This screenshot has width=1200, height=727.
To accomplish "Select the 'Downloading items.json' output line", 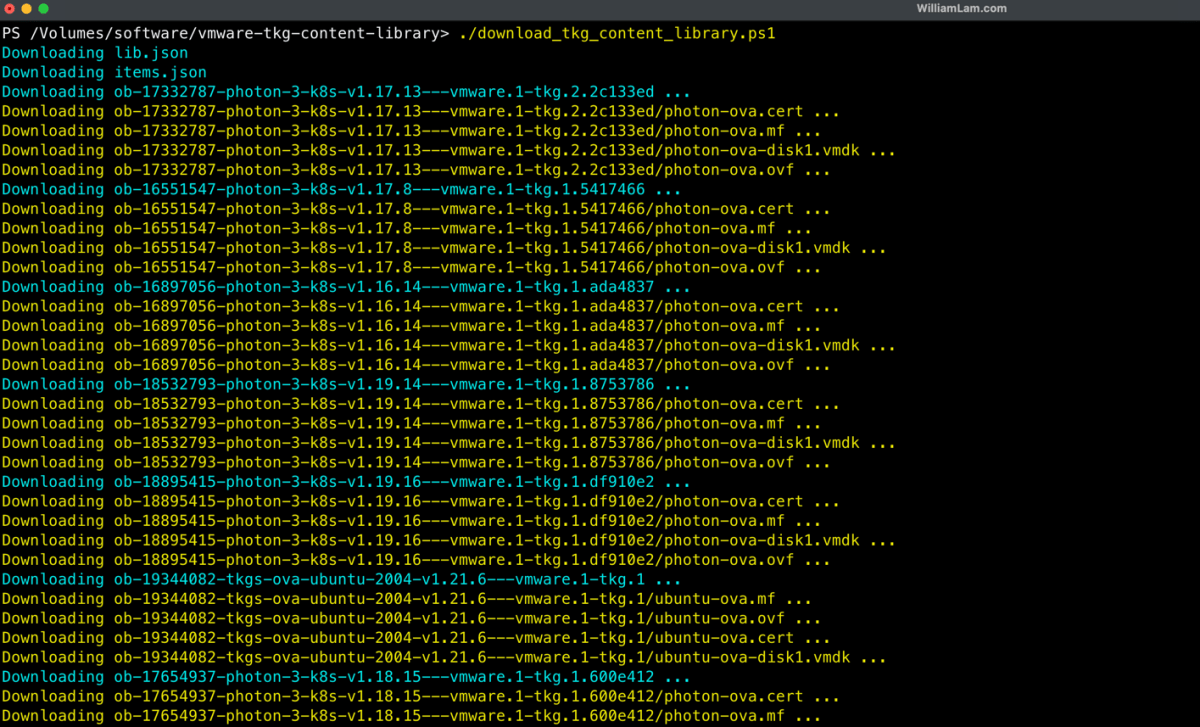I will click(104, 72).
